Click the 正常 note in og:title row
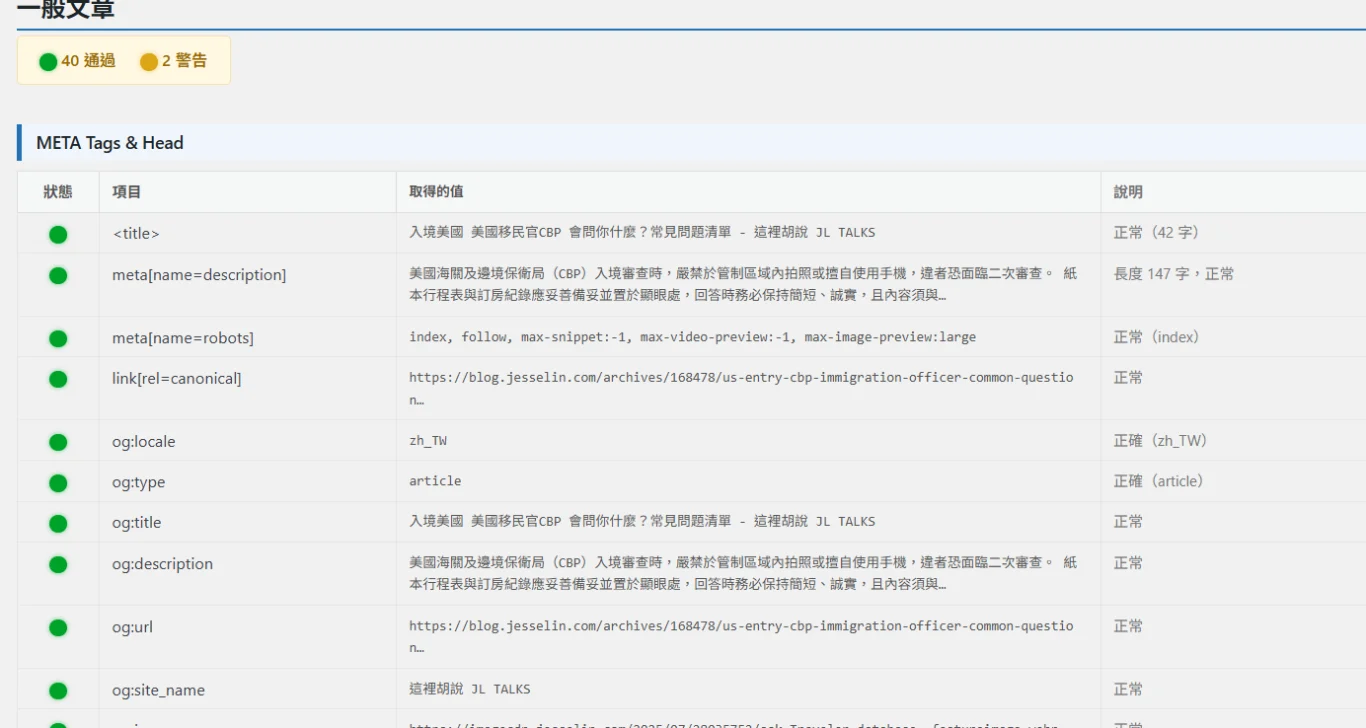Screen dimensions: 1366x728 [1128, 521]
